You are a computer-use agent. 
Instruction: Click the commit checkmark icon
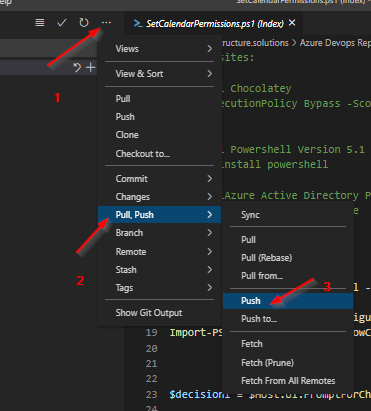[x=62, y=23]
